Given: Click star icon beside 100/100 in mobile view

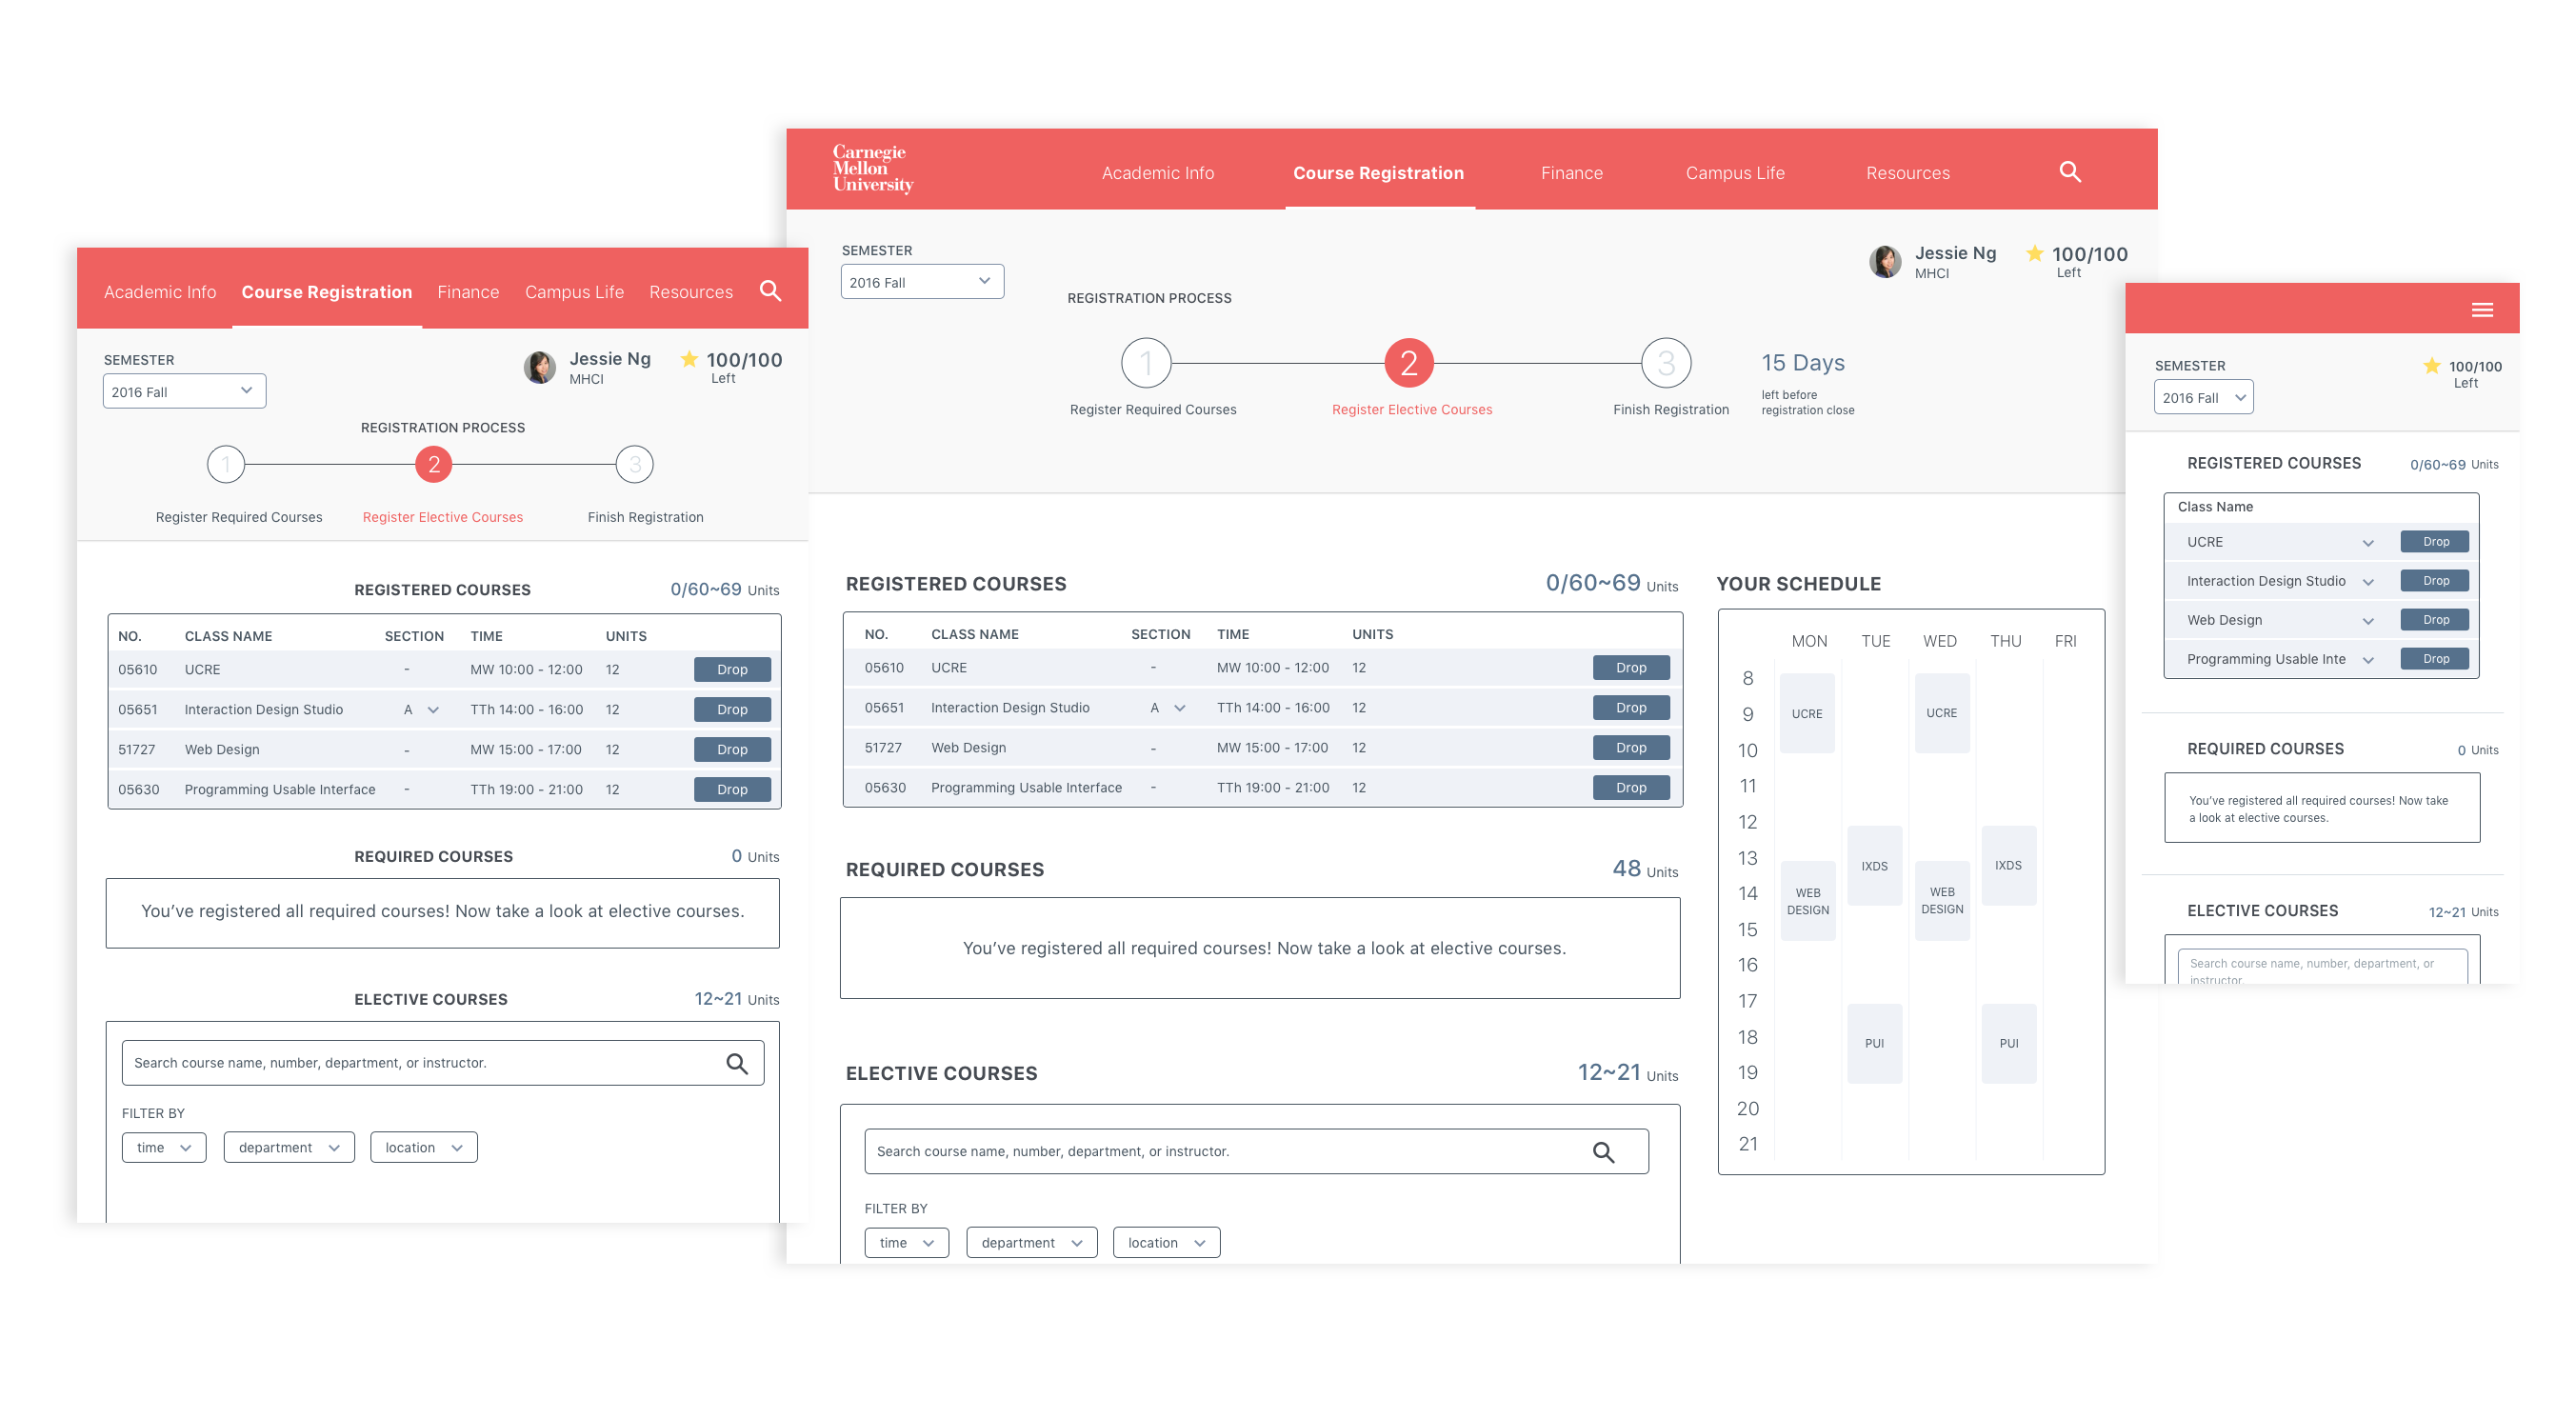Looking at the screenshot, I should click(2431, 366).
